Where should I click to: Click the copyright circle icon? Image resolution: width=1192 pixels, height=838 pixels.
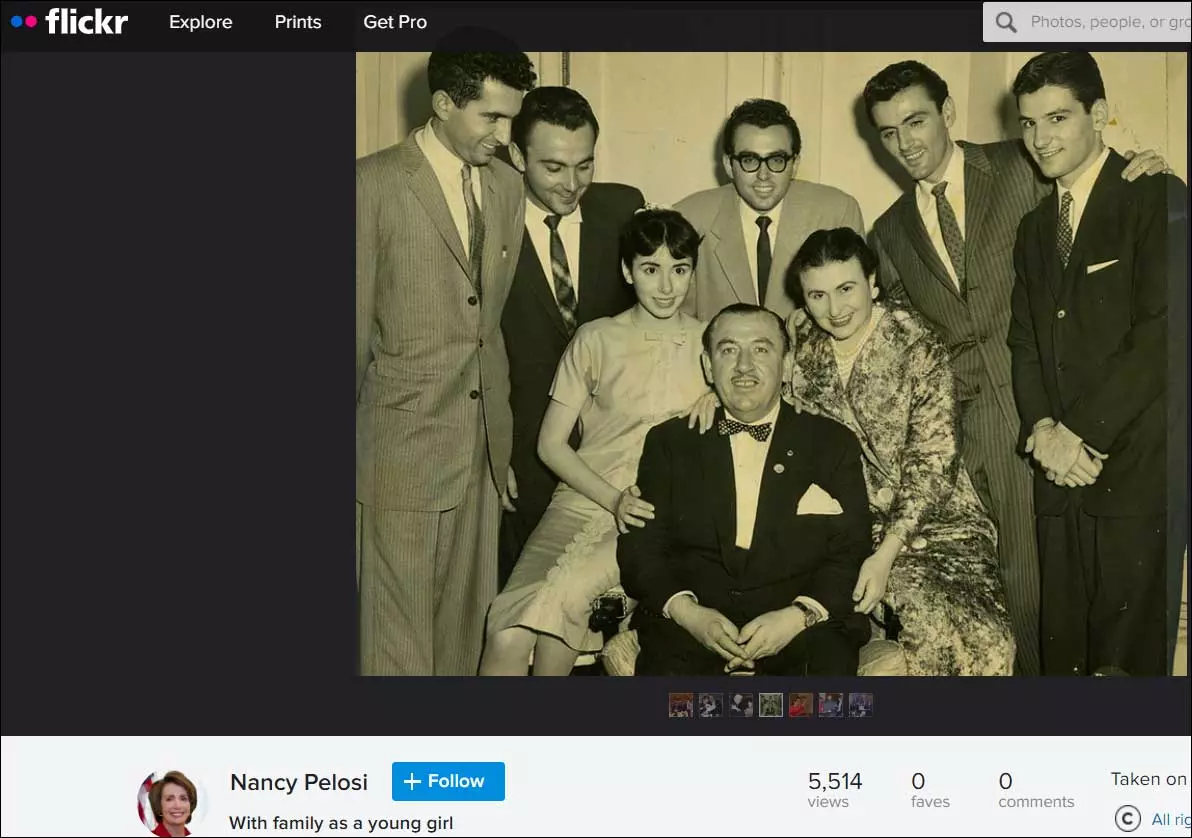coord(1127,818)
